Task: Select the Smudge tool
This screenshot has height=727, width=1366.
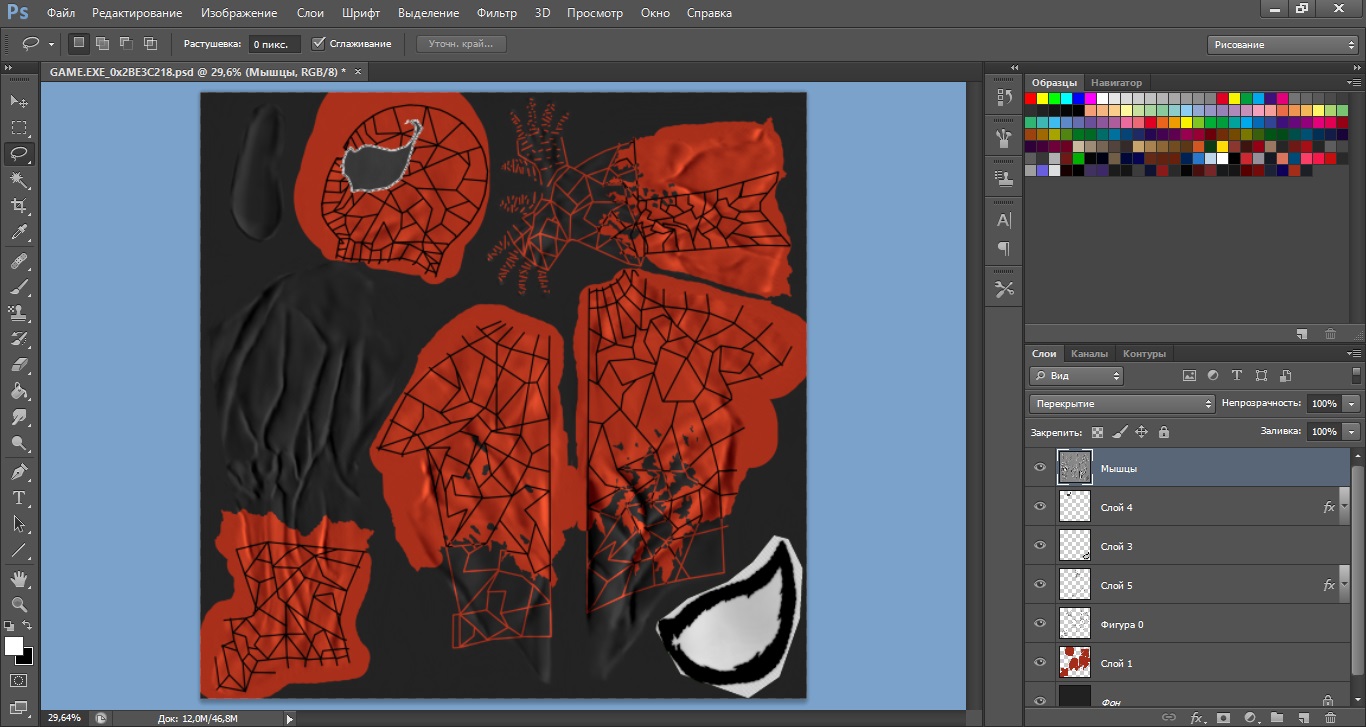Action: pos(19,417)
